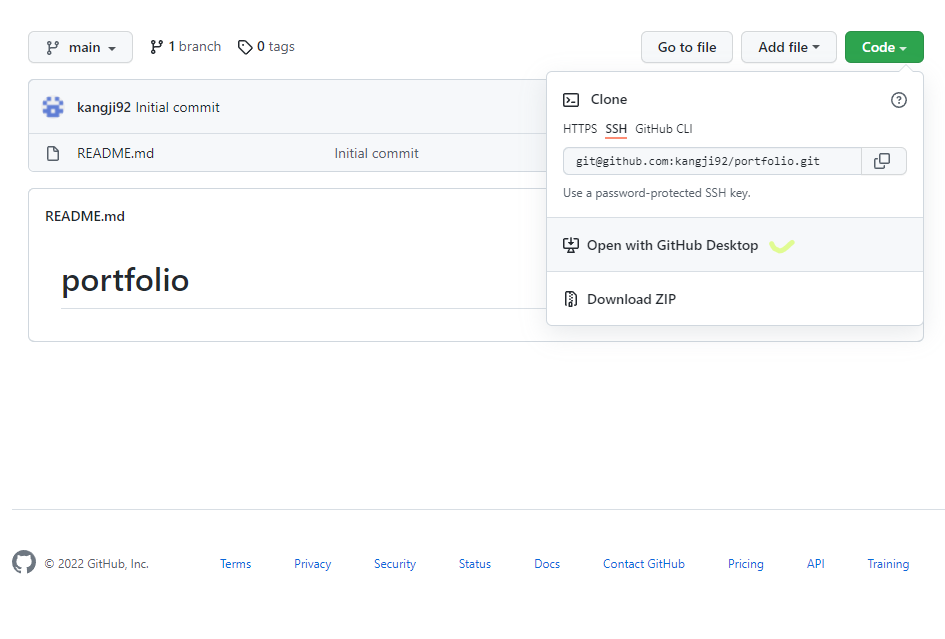Viewport: 945px width, 639px height.
Task: Toggle the green Code dropdown
Action: 884,47
